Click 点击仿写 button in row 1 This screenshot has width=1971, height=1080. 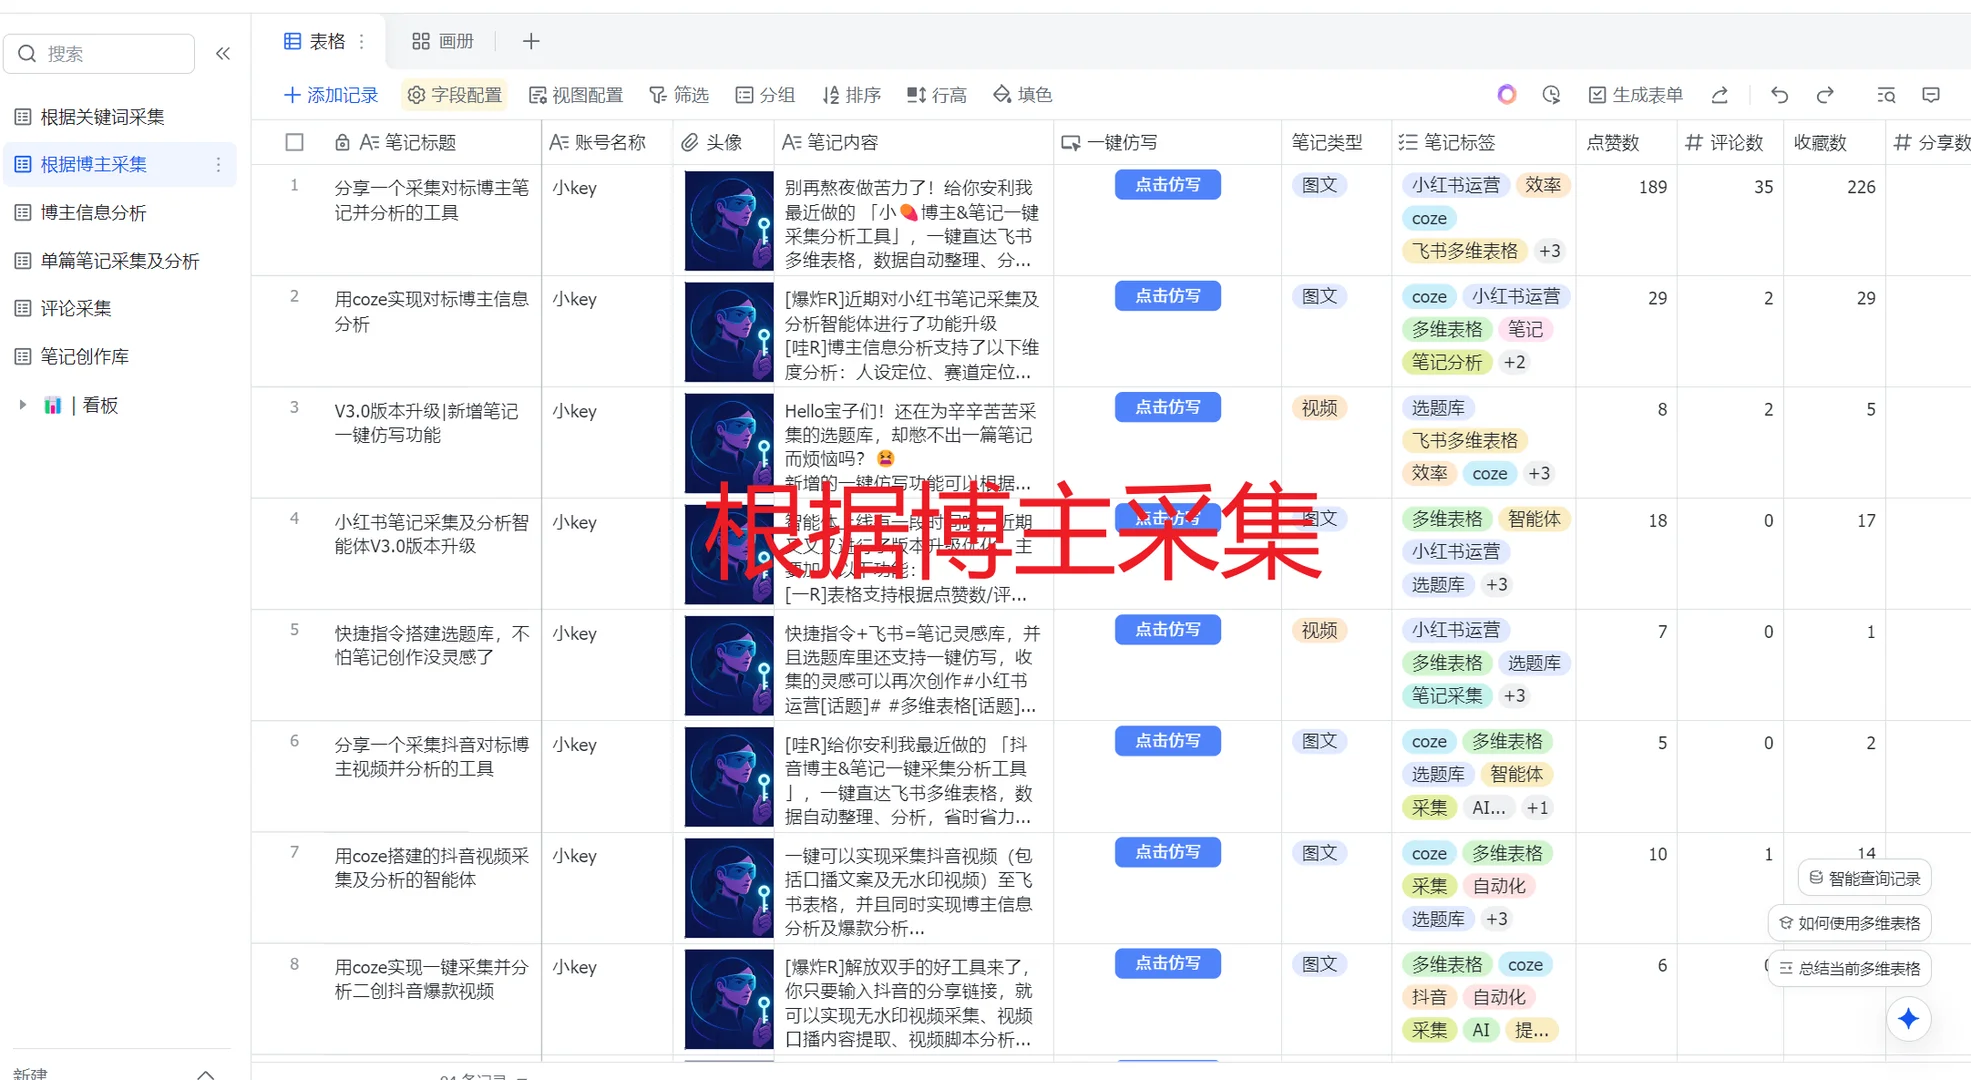click(1167, 185)
